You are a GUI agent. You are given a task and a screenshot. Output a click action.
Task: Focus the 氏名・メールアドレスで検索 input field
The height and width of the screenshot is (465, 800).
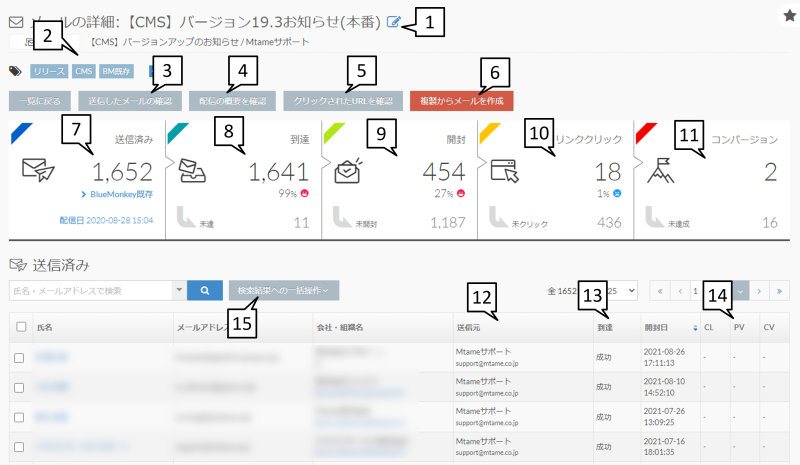(x=92, y=290)
